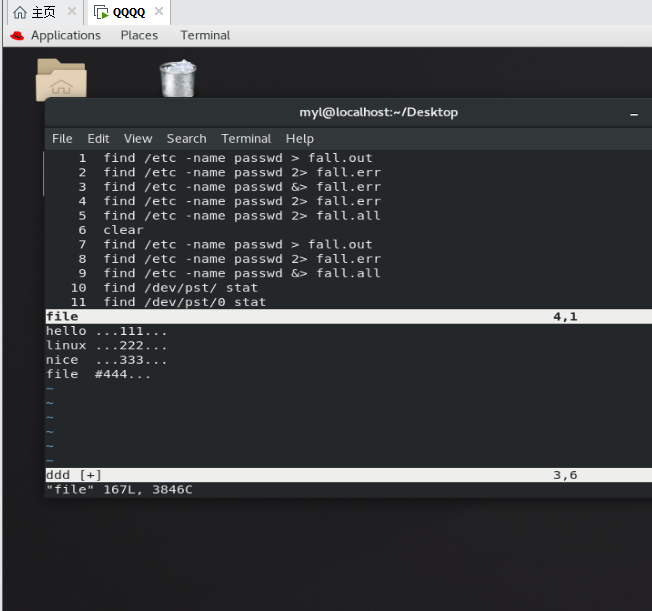Click line 4 find command
This screenshot has width=652, height=611.
coord(242,201)
